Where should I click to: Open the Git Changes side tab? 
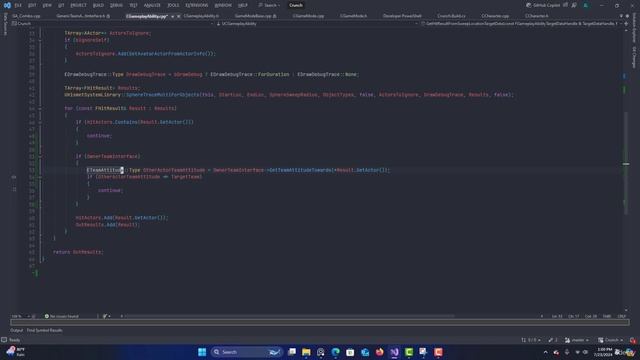point(634,57)
